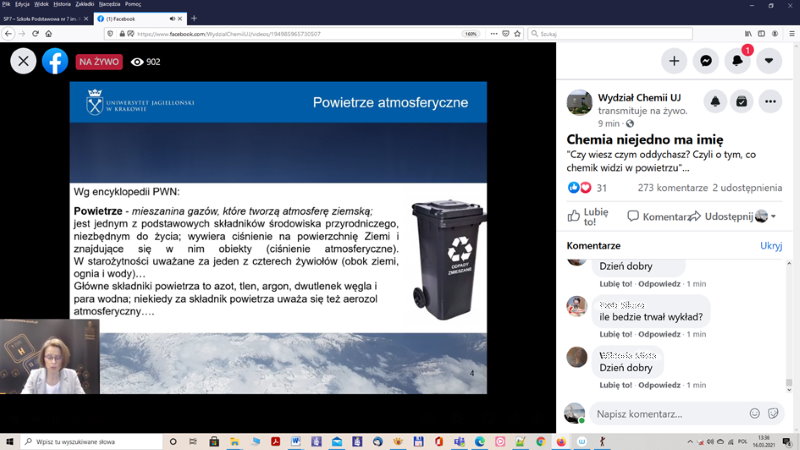
Task: Go to browser home page
Action: click(48, 34)
